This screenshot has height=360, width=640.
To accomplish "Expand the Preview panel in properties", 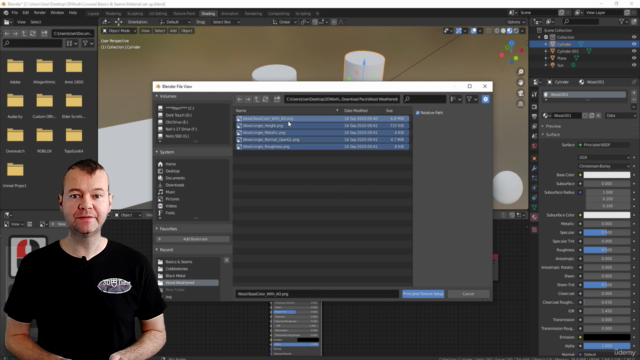I will click(x=543, y=126).
